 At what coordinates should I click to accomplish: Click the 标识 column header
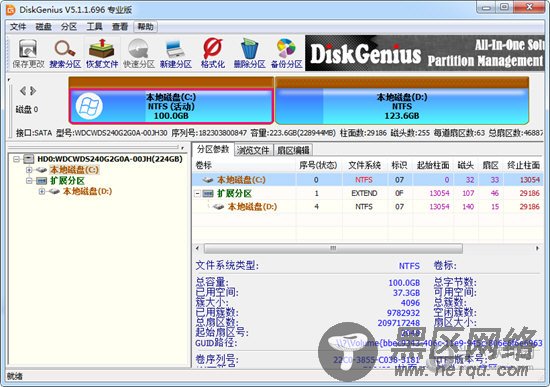pos(400,165)
